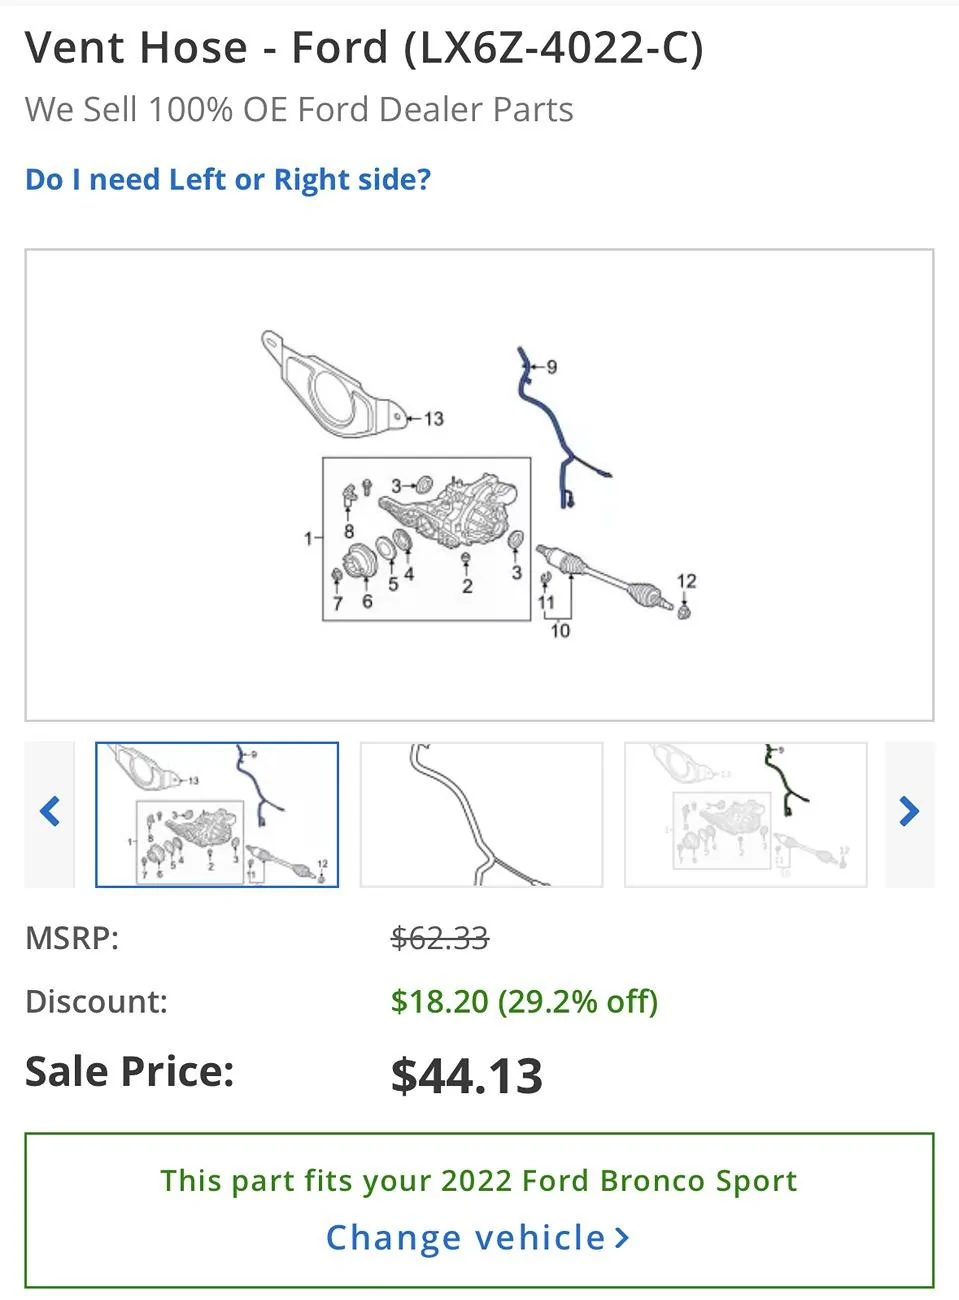Click callout 1 left of boxed assembly
959x1300 pixels.
tap(308, 538)
